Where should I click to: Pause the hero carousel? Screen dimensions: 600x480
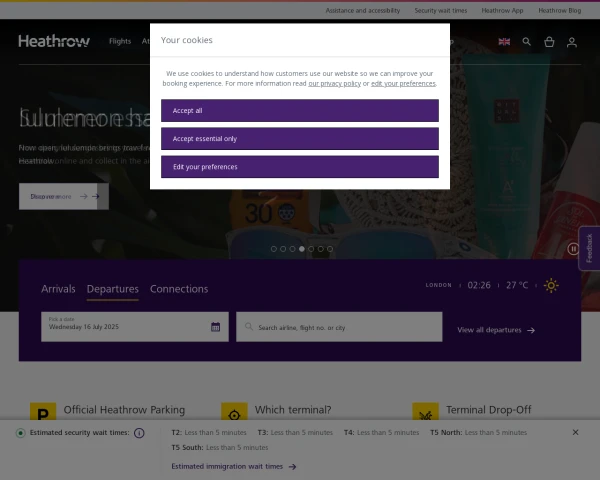click(573, 249)
